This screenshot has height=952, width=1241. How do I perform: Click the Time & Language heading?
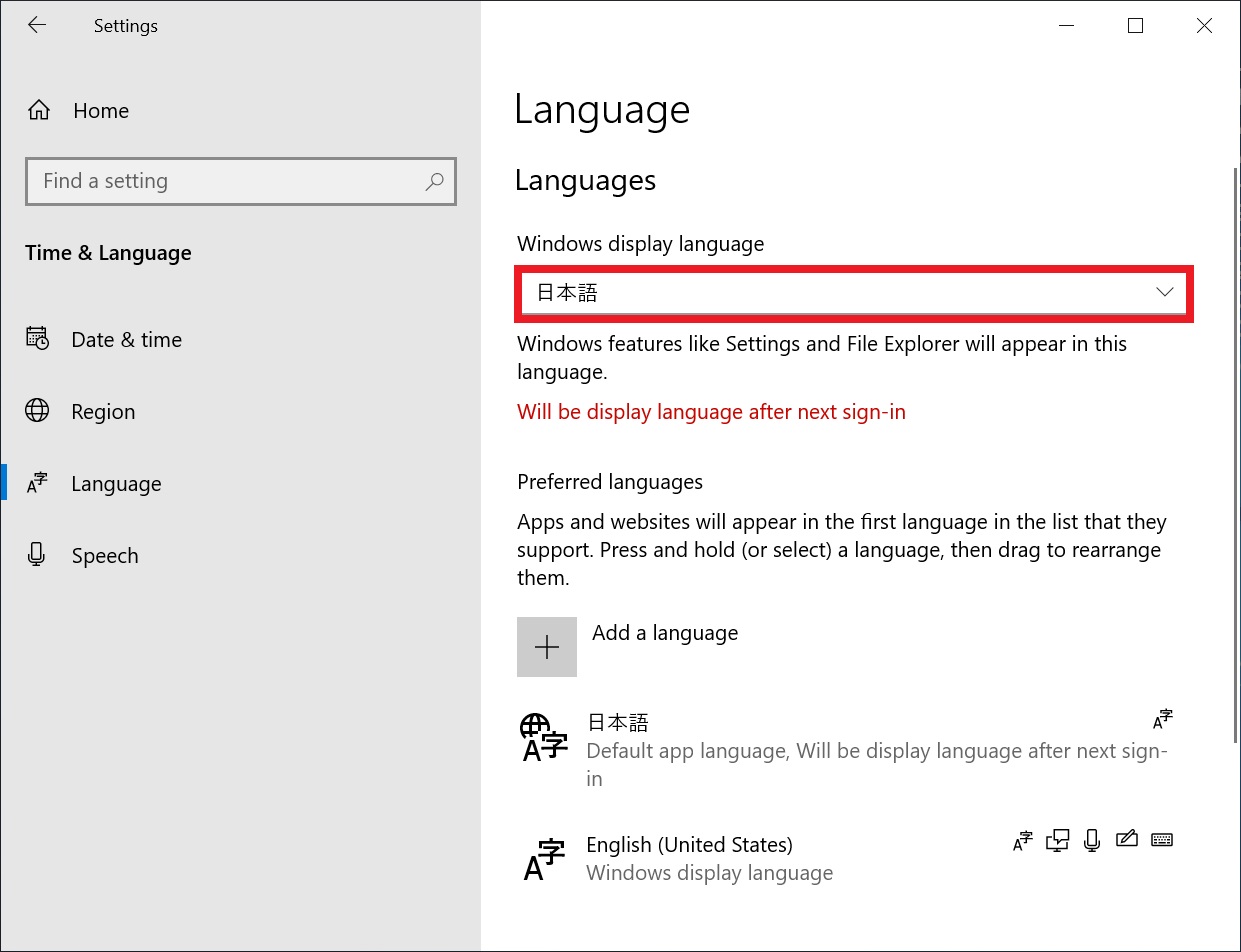[x=108, y=253]
